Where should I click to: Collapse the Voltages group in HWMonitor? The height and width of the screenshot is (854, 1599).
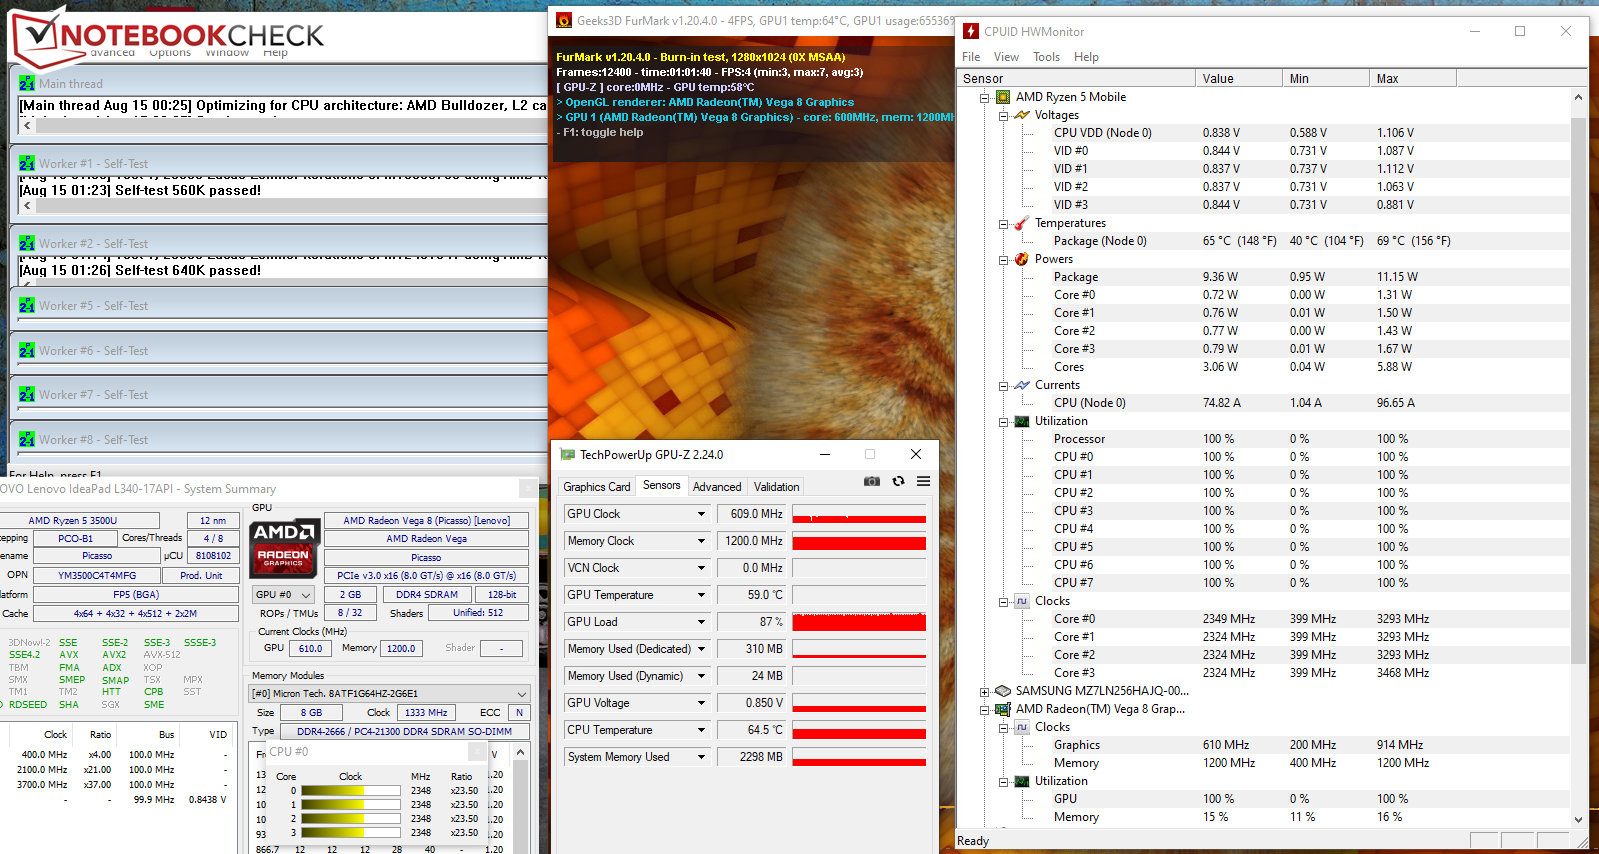click(1003, 116)
